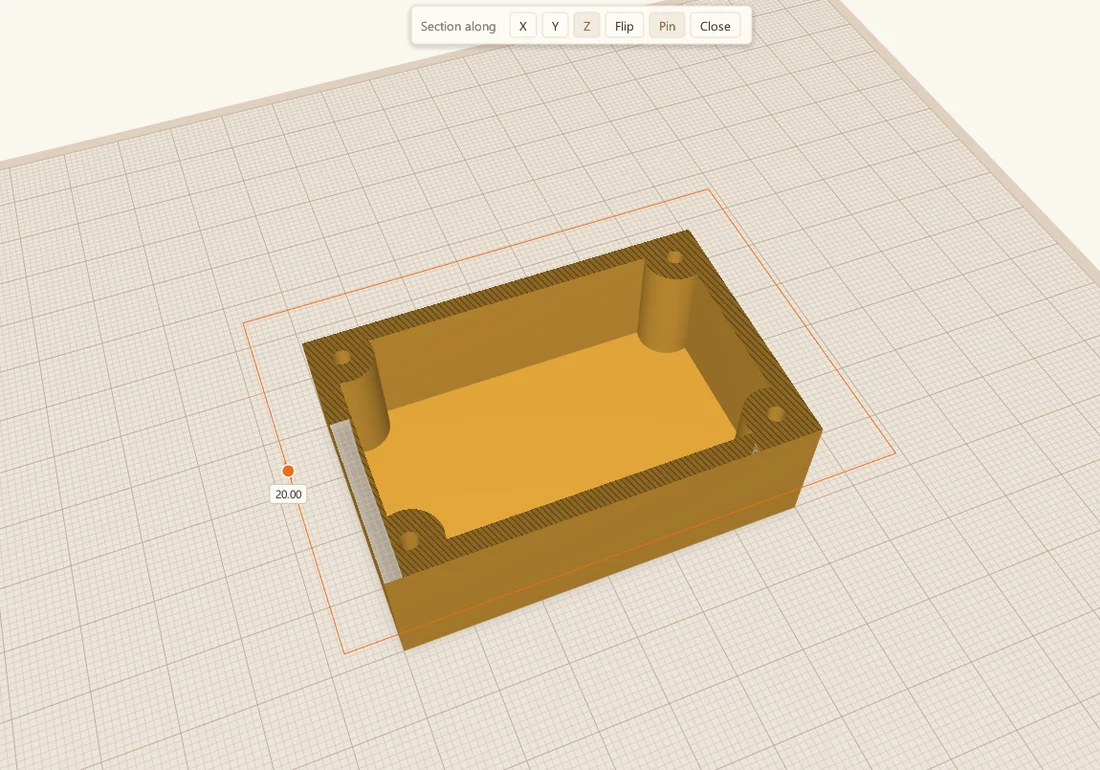Flip the section direction
The height and width of the screenshot is (770, 1100).
coord(624,26)
